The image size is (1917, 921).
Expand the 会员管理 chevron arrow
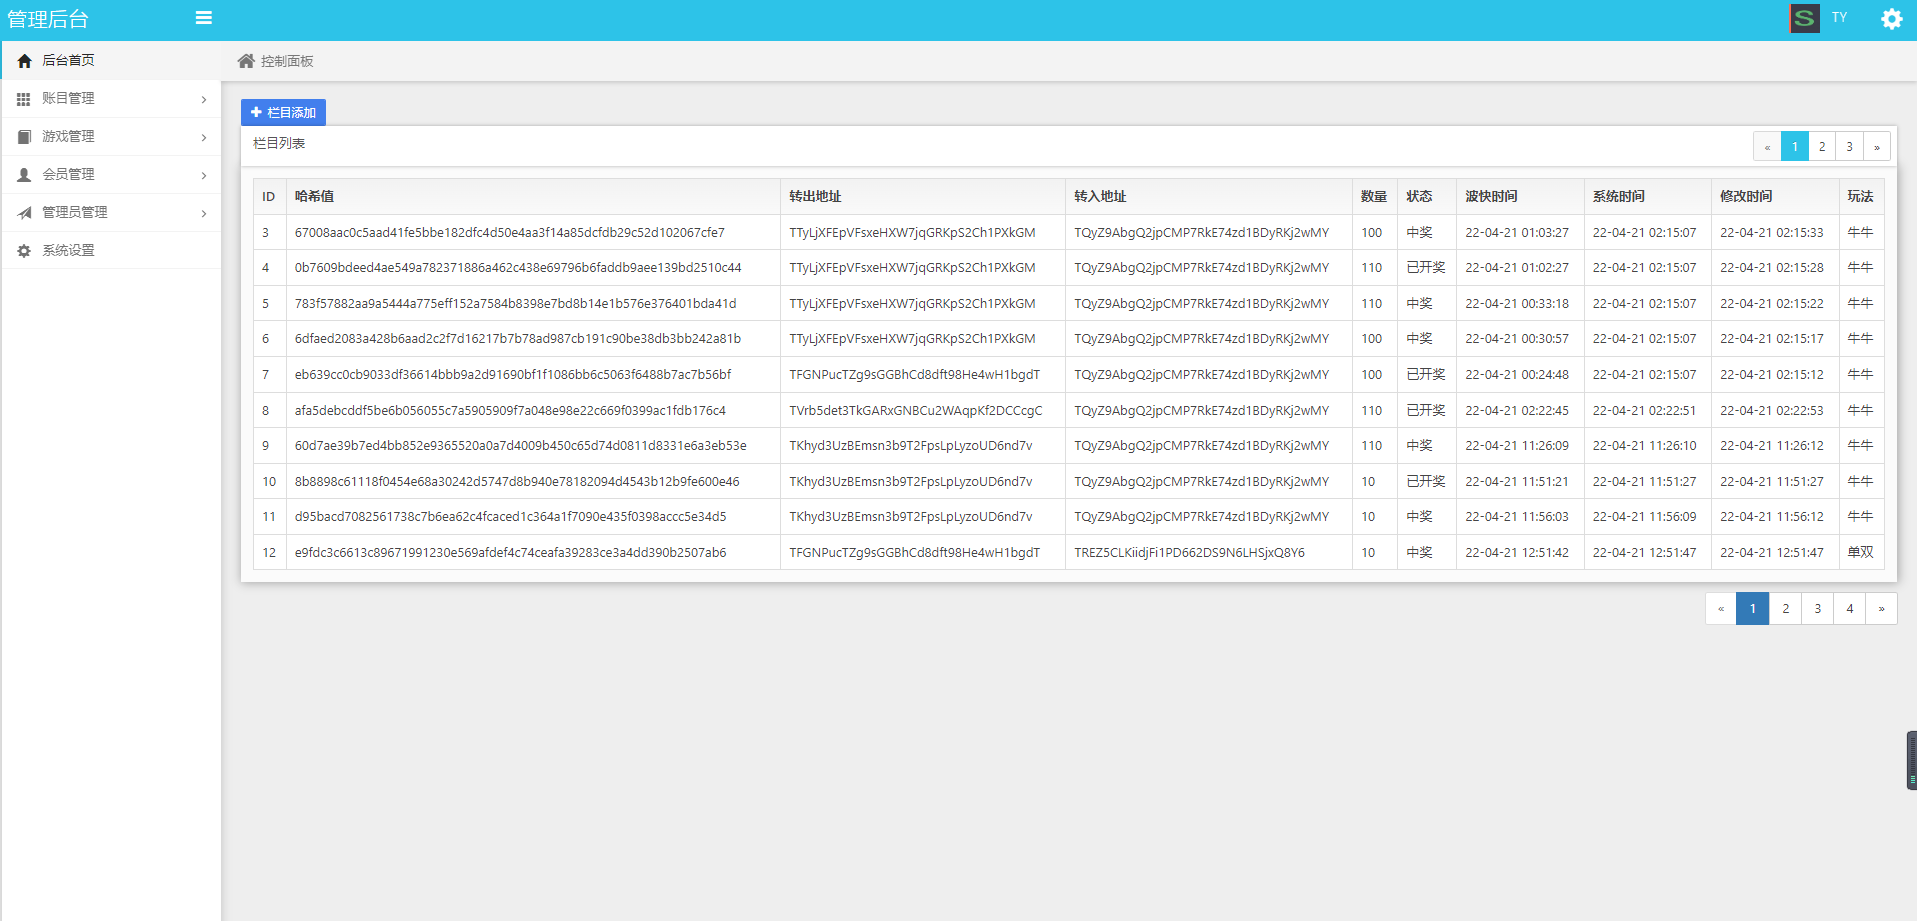204,175
